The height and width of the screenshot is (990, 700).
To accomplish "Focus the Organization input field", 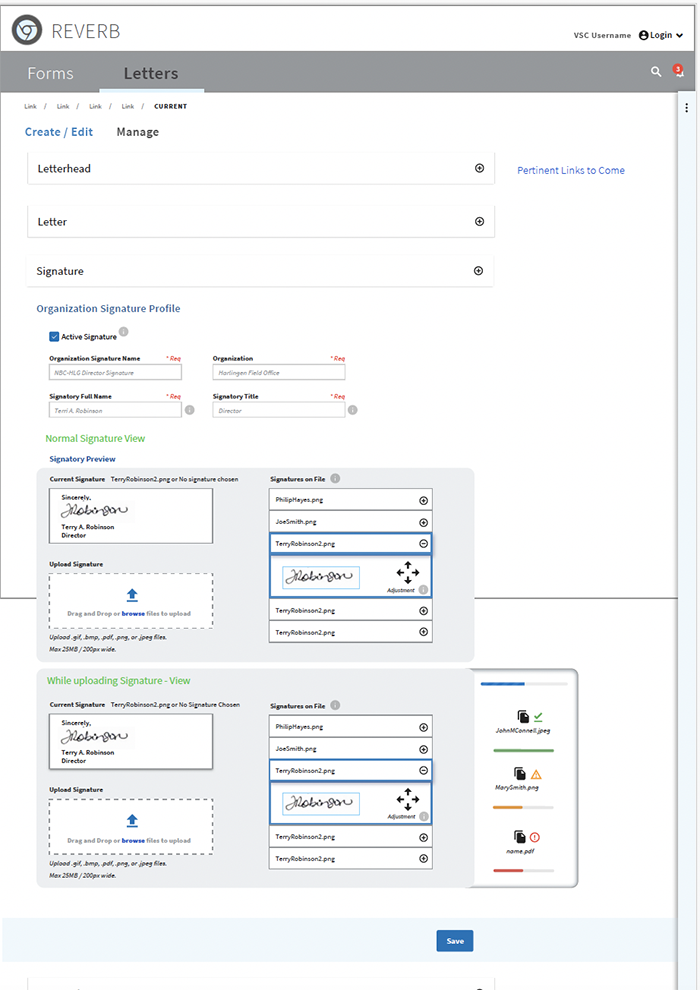I will pos(279,373).
